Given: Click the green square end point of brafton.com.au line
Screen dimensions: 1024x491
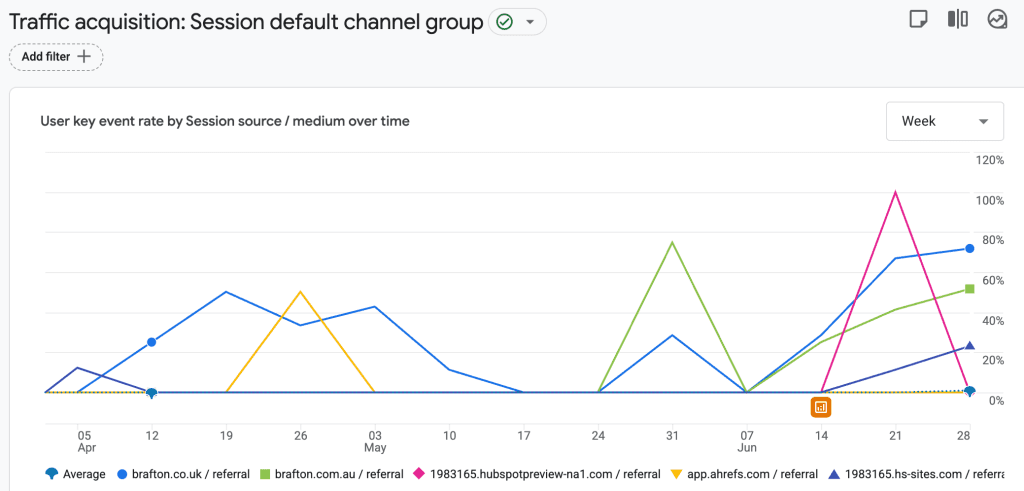Looking at the screenshot, I should [970, 289].
